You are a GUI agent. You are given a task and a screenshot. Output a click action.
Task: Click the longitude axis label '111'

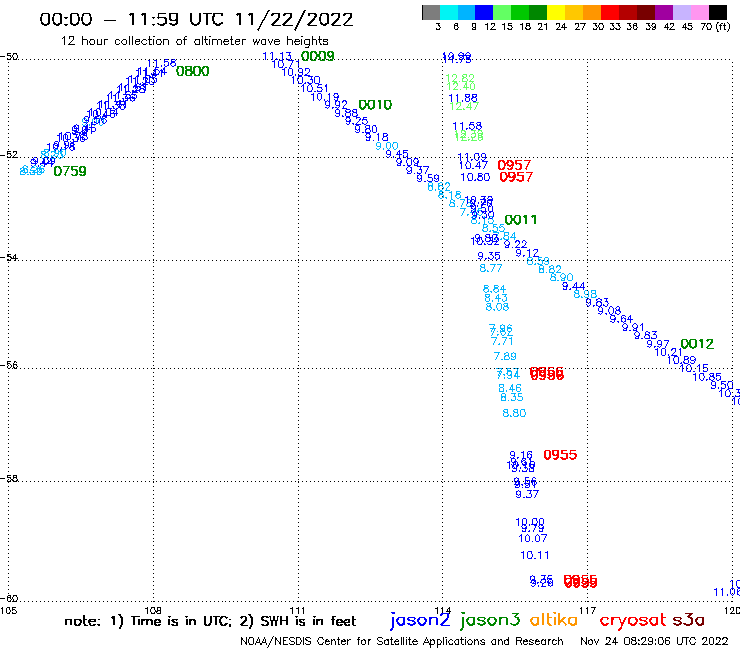click(x=297, y=610)
